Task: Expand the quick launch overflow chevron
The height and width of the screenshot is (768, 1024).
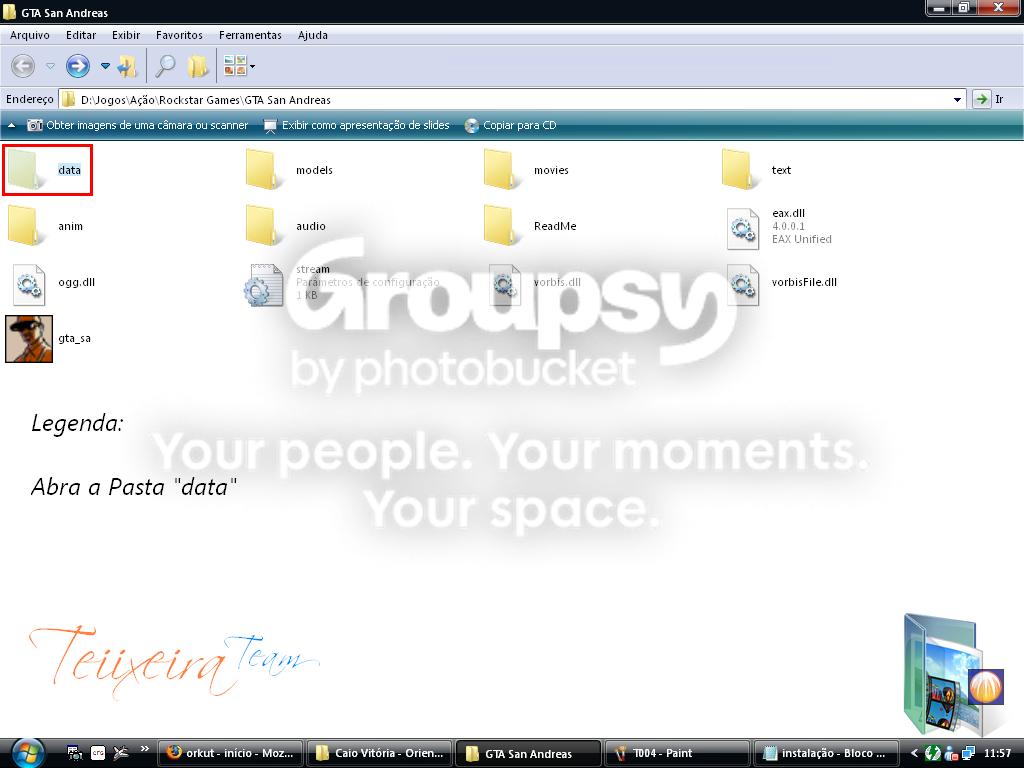Action: pos(145,749)
